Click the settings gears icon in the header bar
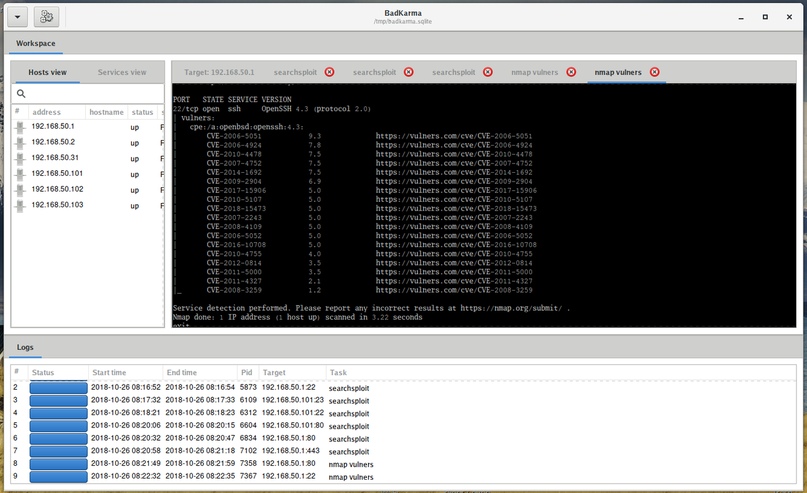807x493 pixels. [x=46, y=17]
